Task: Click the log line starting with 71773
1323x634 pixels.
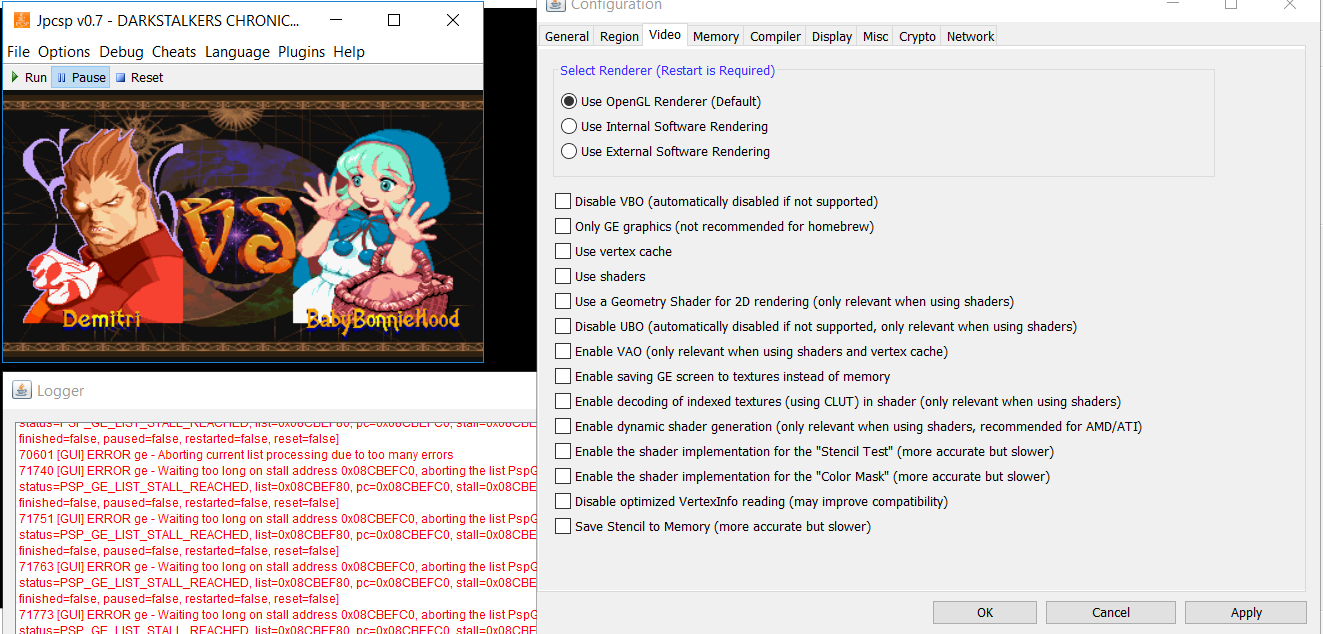Action: click(278, 614)
